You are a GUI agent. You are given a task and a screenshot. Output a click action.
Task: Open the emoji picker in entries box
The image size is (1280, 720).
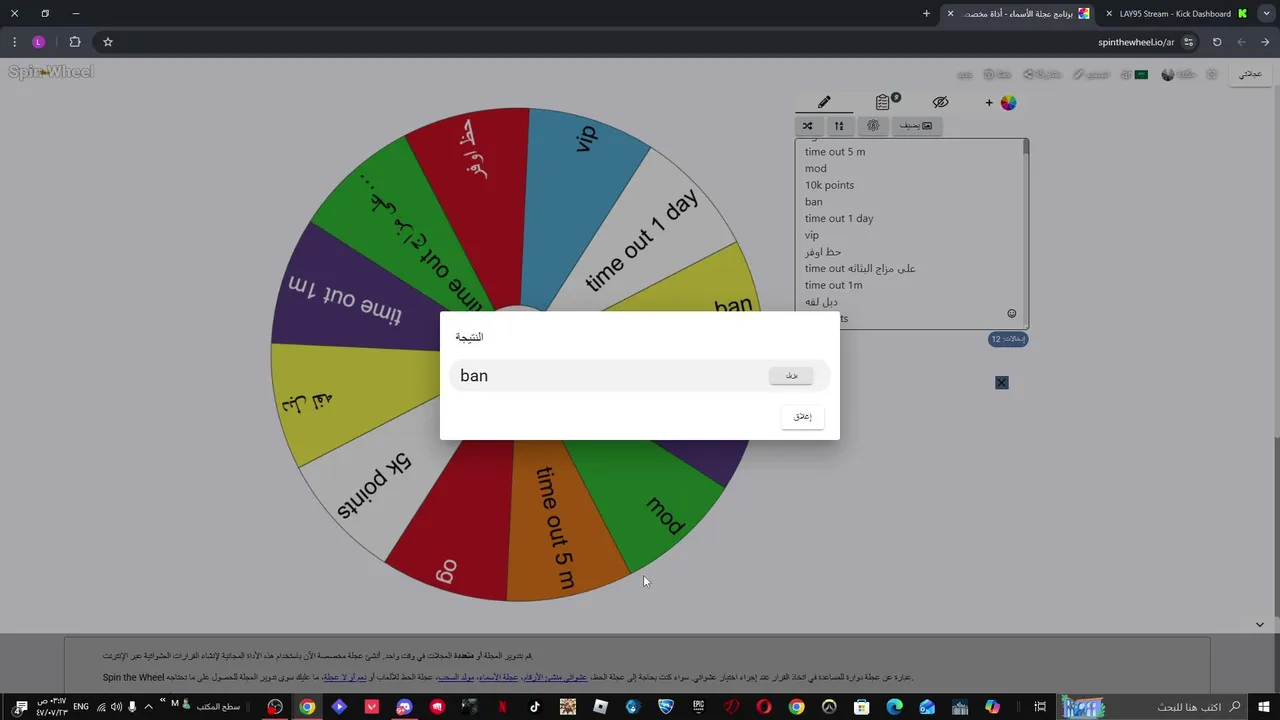point(1012,313)
